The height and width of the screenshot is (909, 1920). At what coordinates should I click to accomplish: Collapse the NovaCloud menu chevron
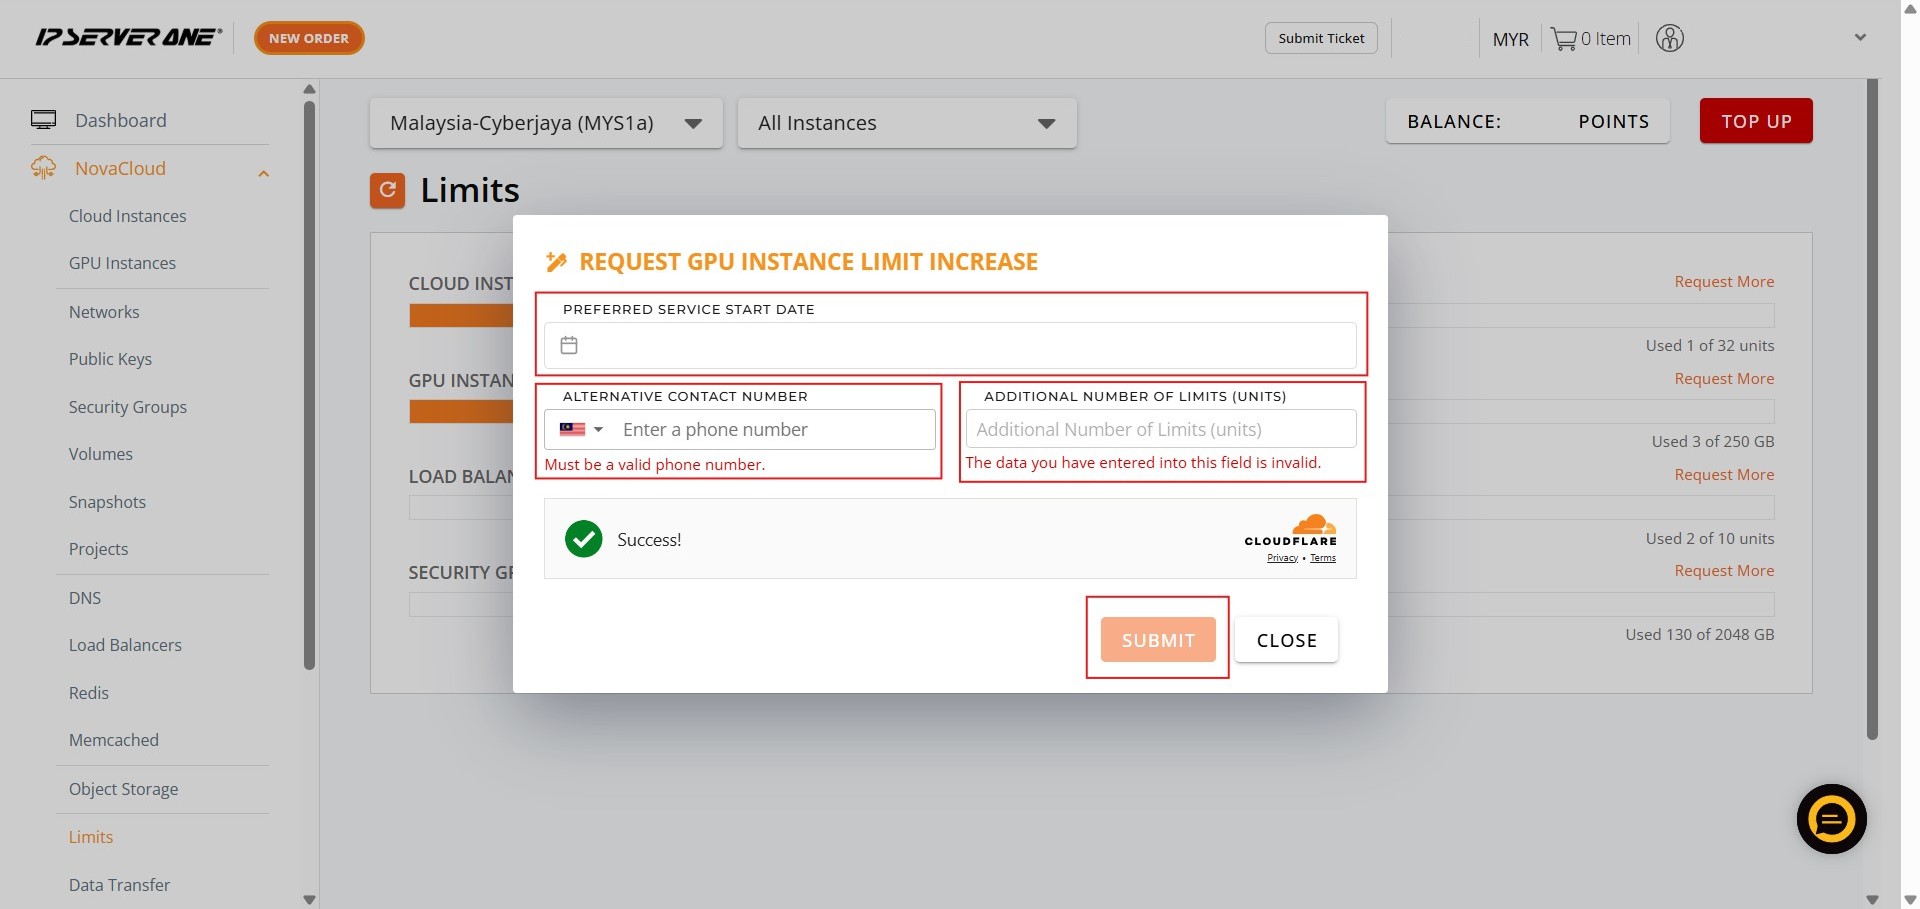264,174
